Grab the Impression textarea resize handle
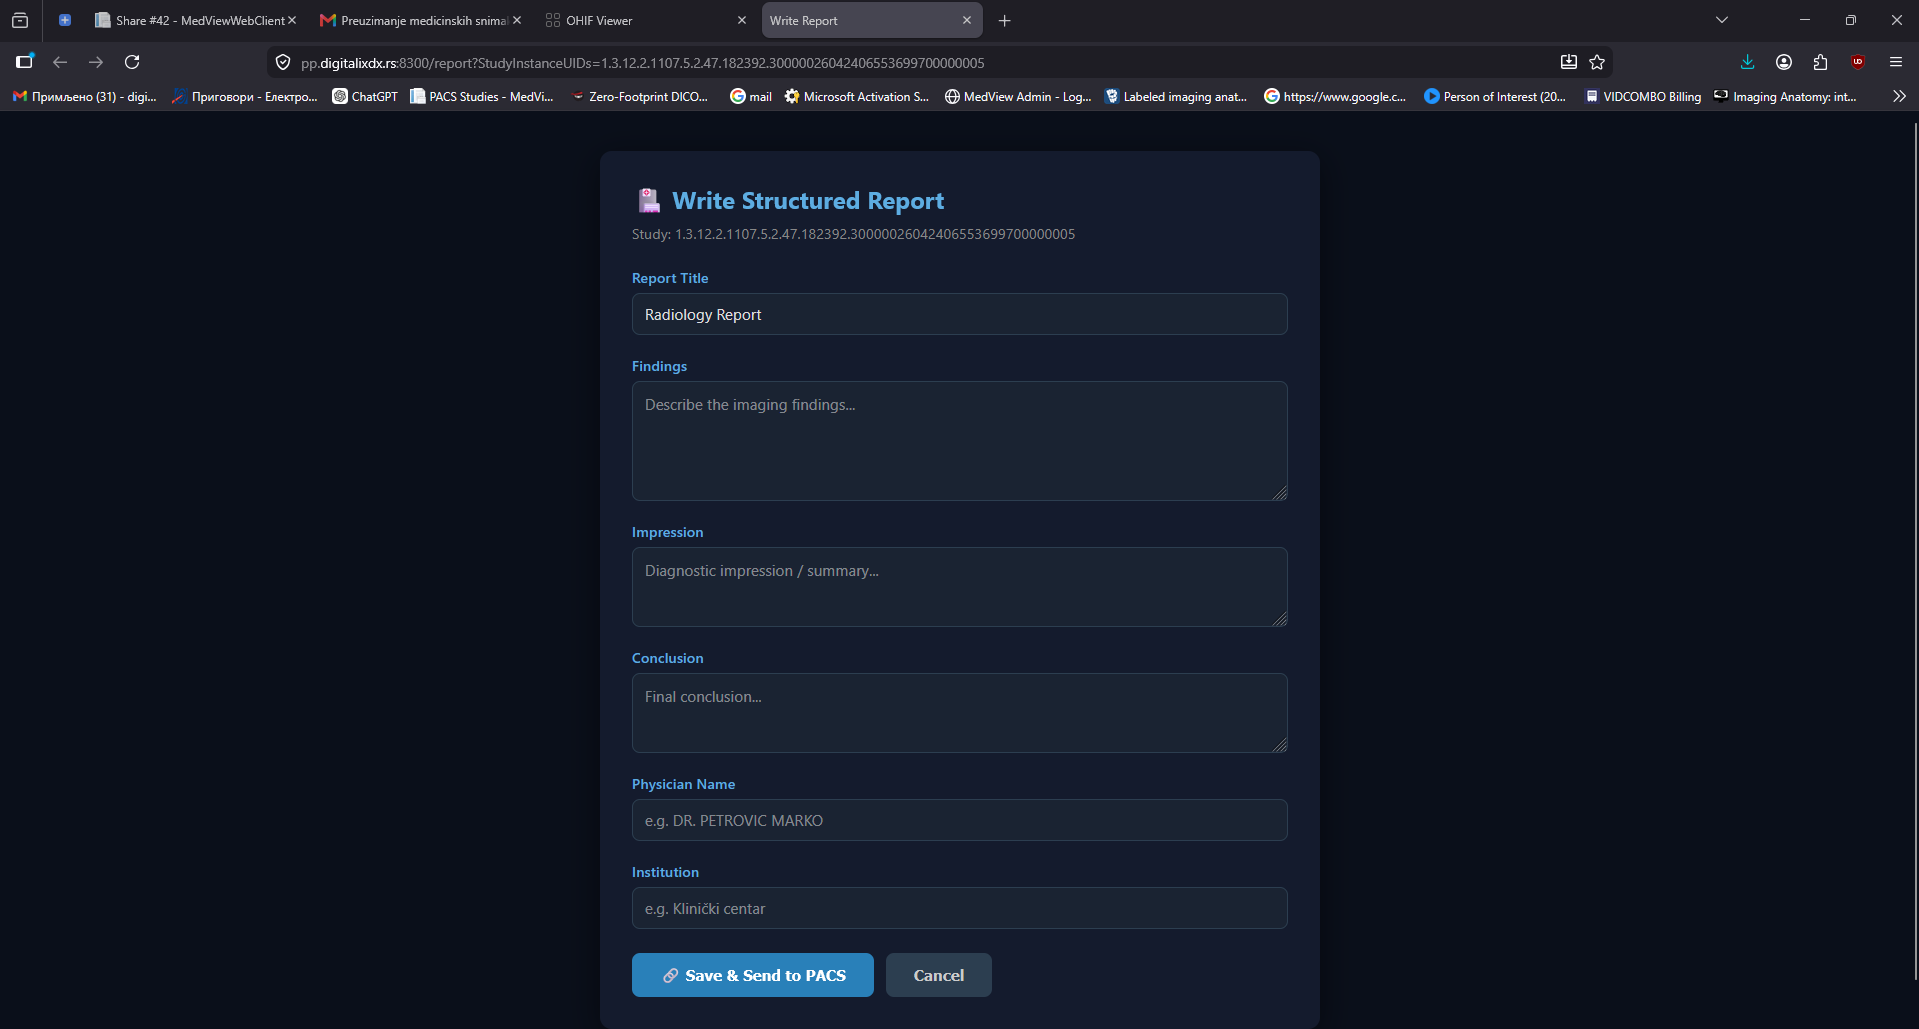The height and width of the screenshot is (1029, 1919). pos(1280,619)
